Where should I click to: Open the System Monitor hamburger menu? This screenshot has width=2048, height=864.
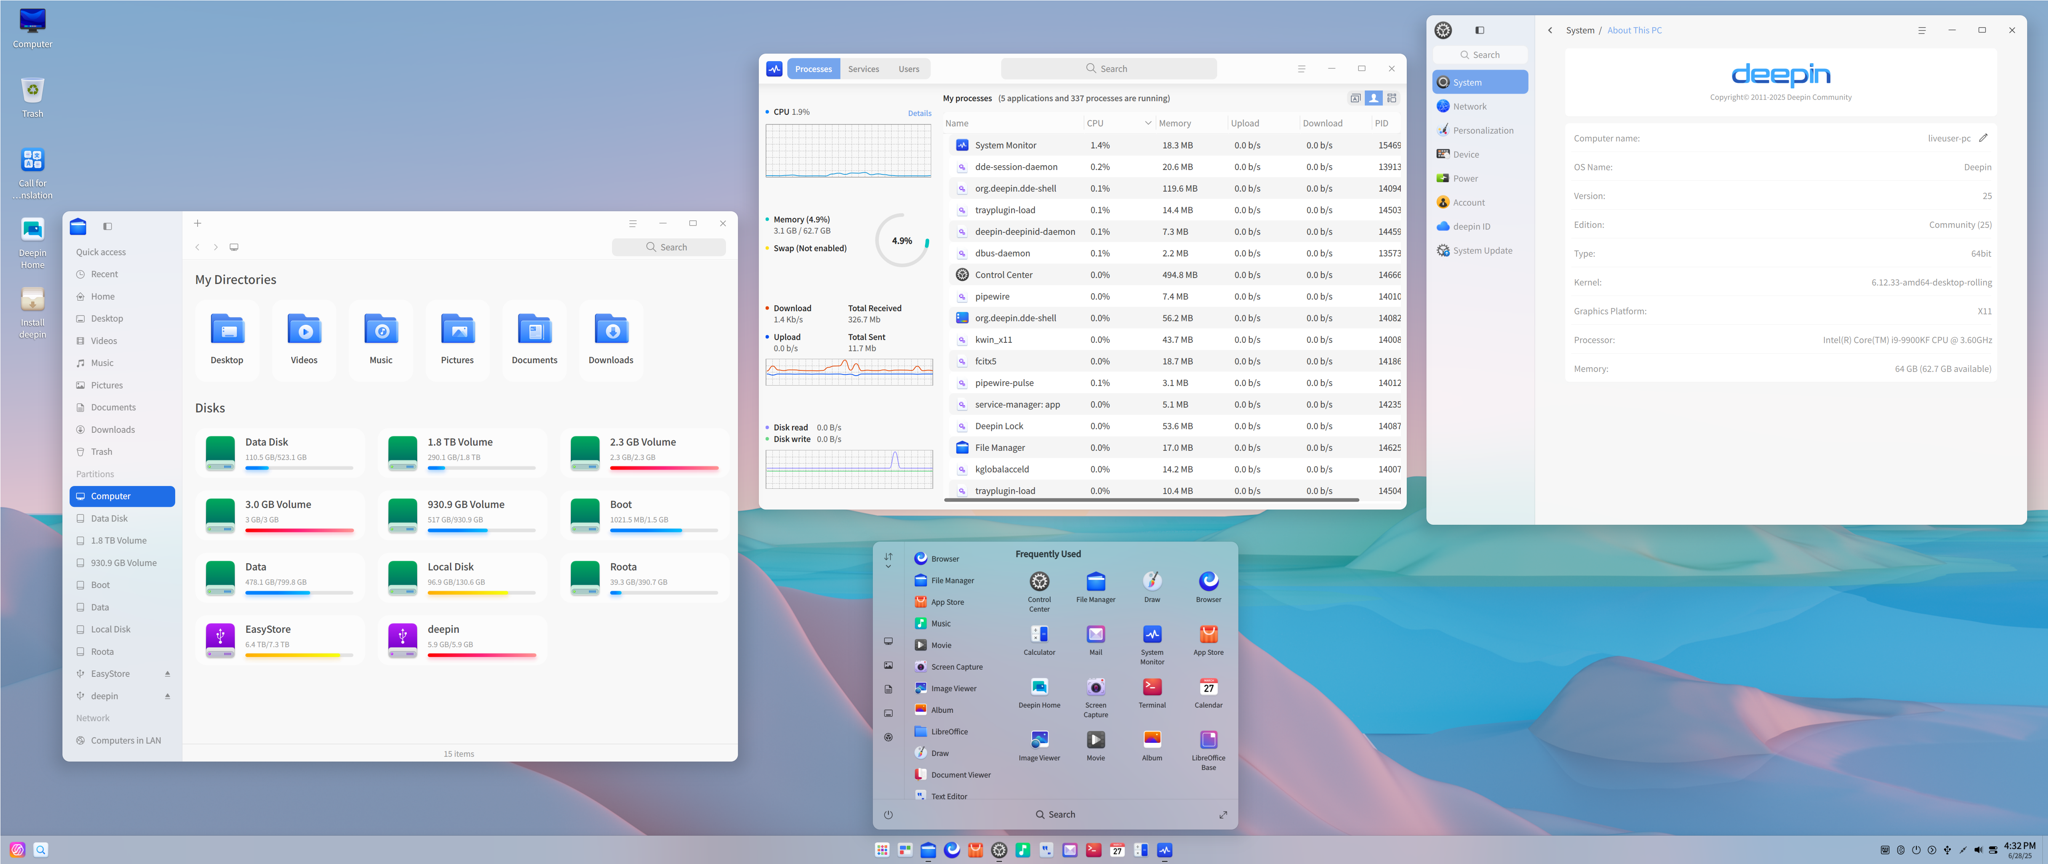1301,68
